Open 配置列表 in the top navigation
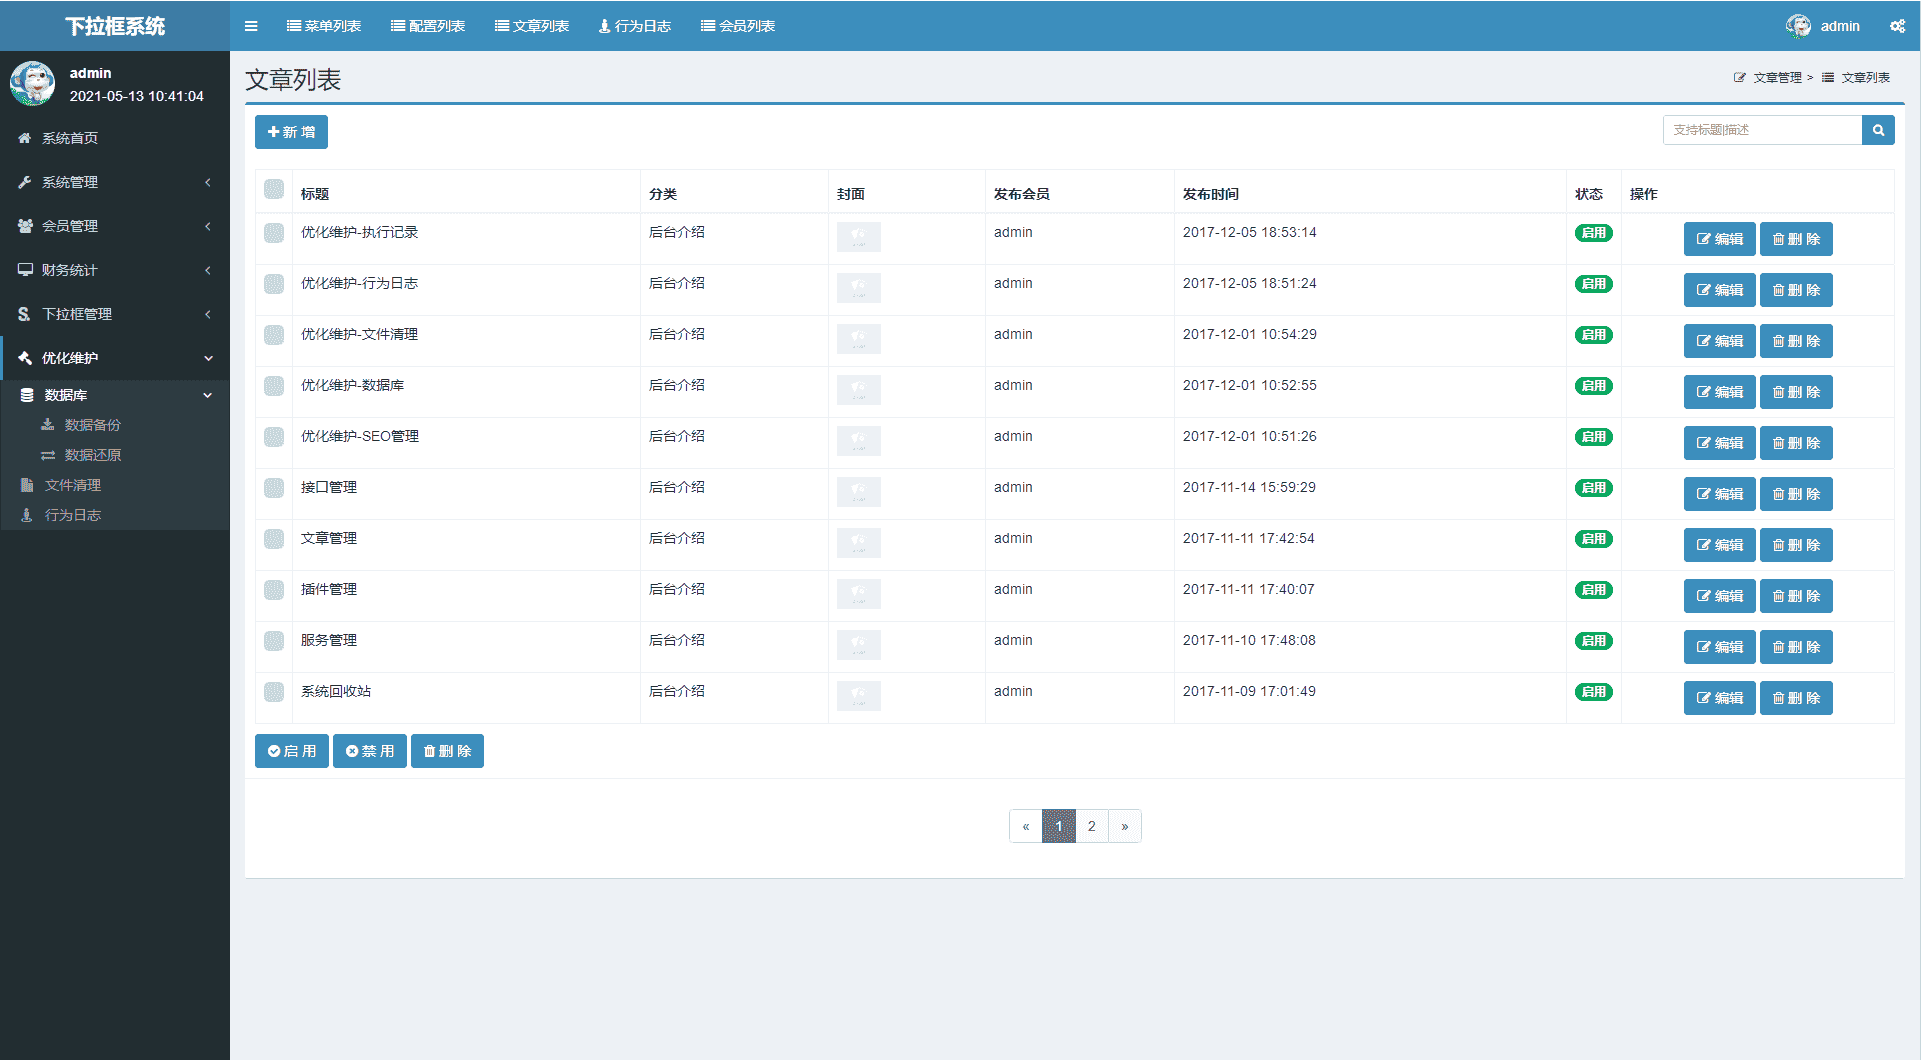The height and width of the screenshot is (1060, 1921). (428, 26)
